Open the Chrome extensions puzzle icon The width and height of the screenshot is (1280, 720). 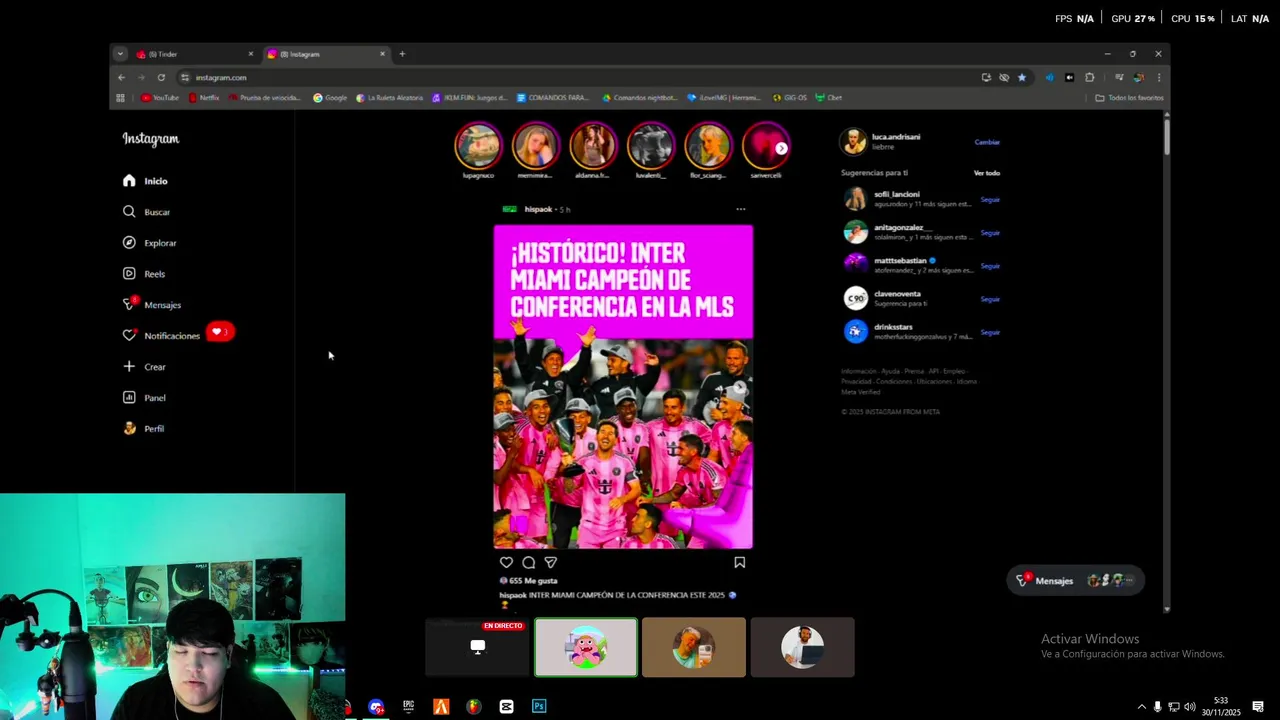click(x=1089, y=77)
